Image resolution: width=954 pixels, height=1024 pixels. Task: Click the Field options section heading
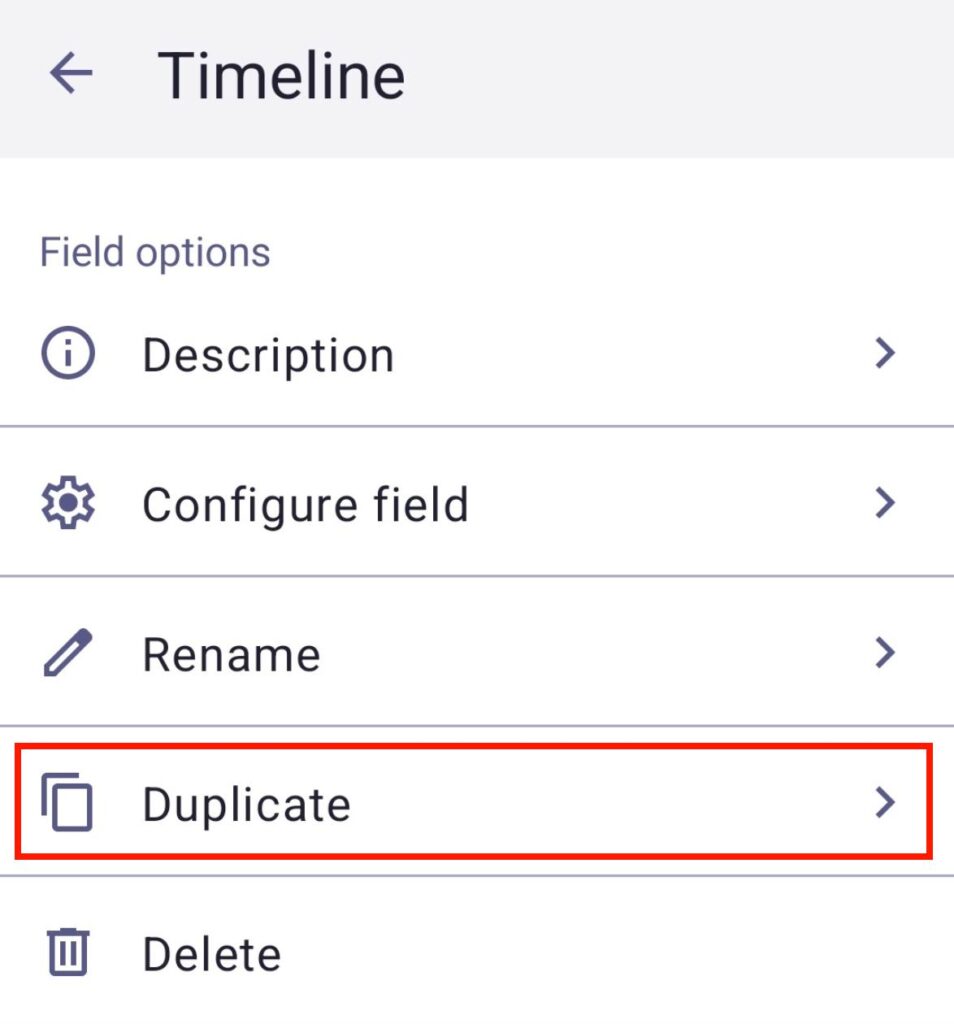point(155,252)
